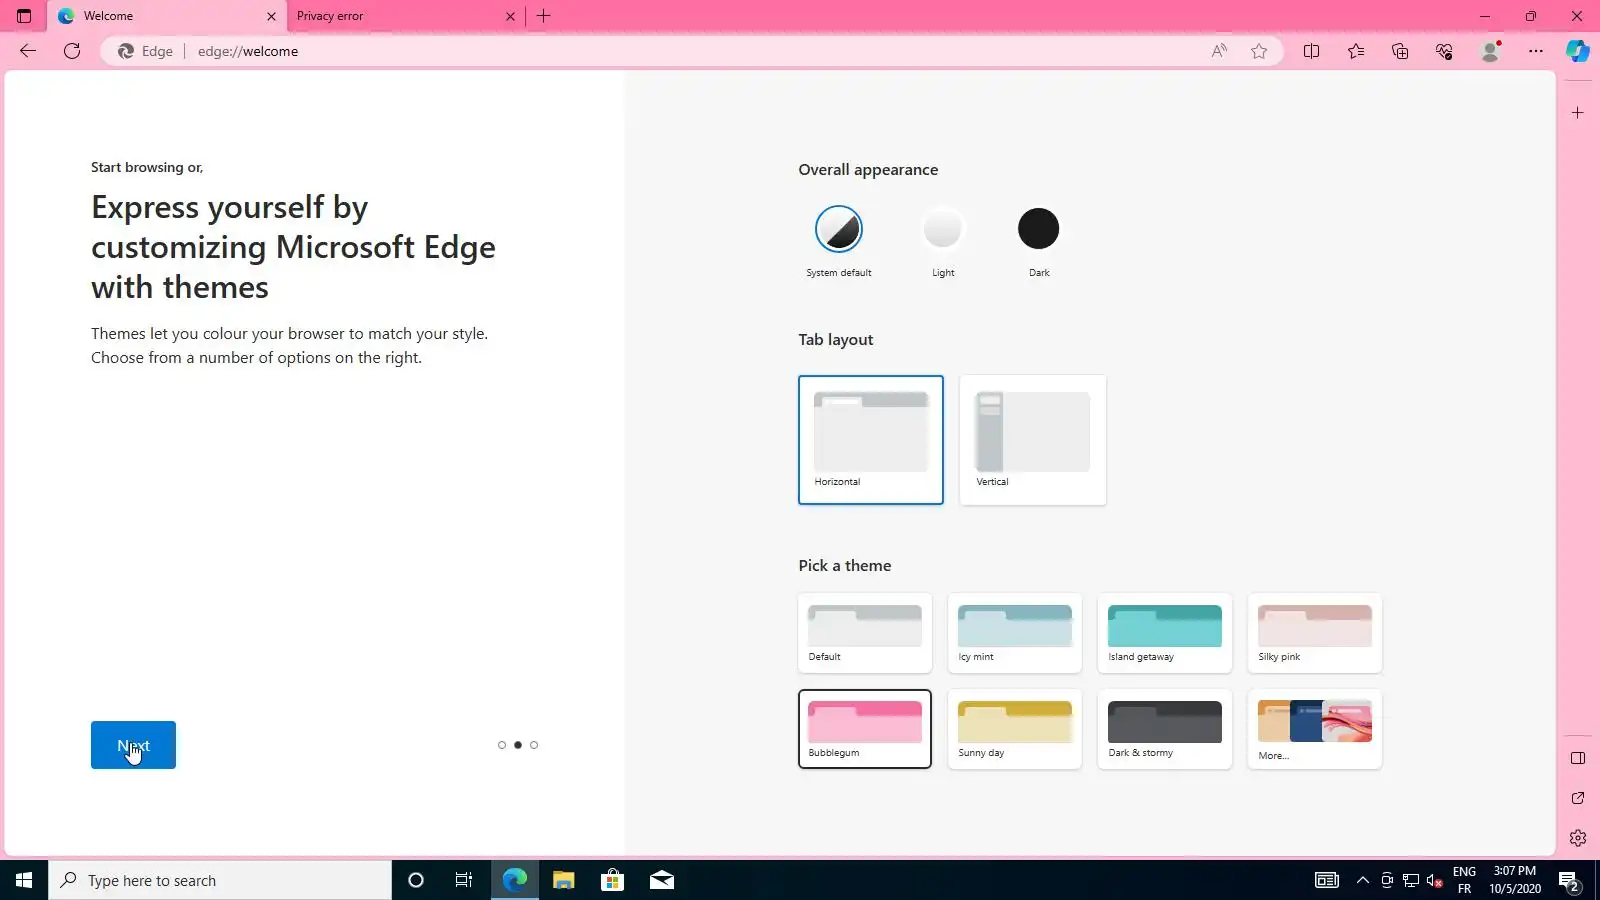Go back to the previous page
Screen dimensions: 1600x900
pos(28,51)
